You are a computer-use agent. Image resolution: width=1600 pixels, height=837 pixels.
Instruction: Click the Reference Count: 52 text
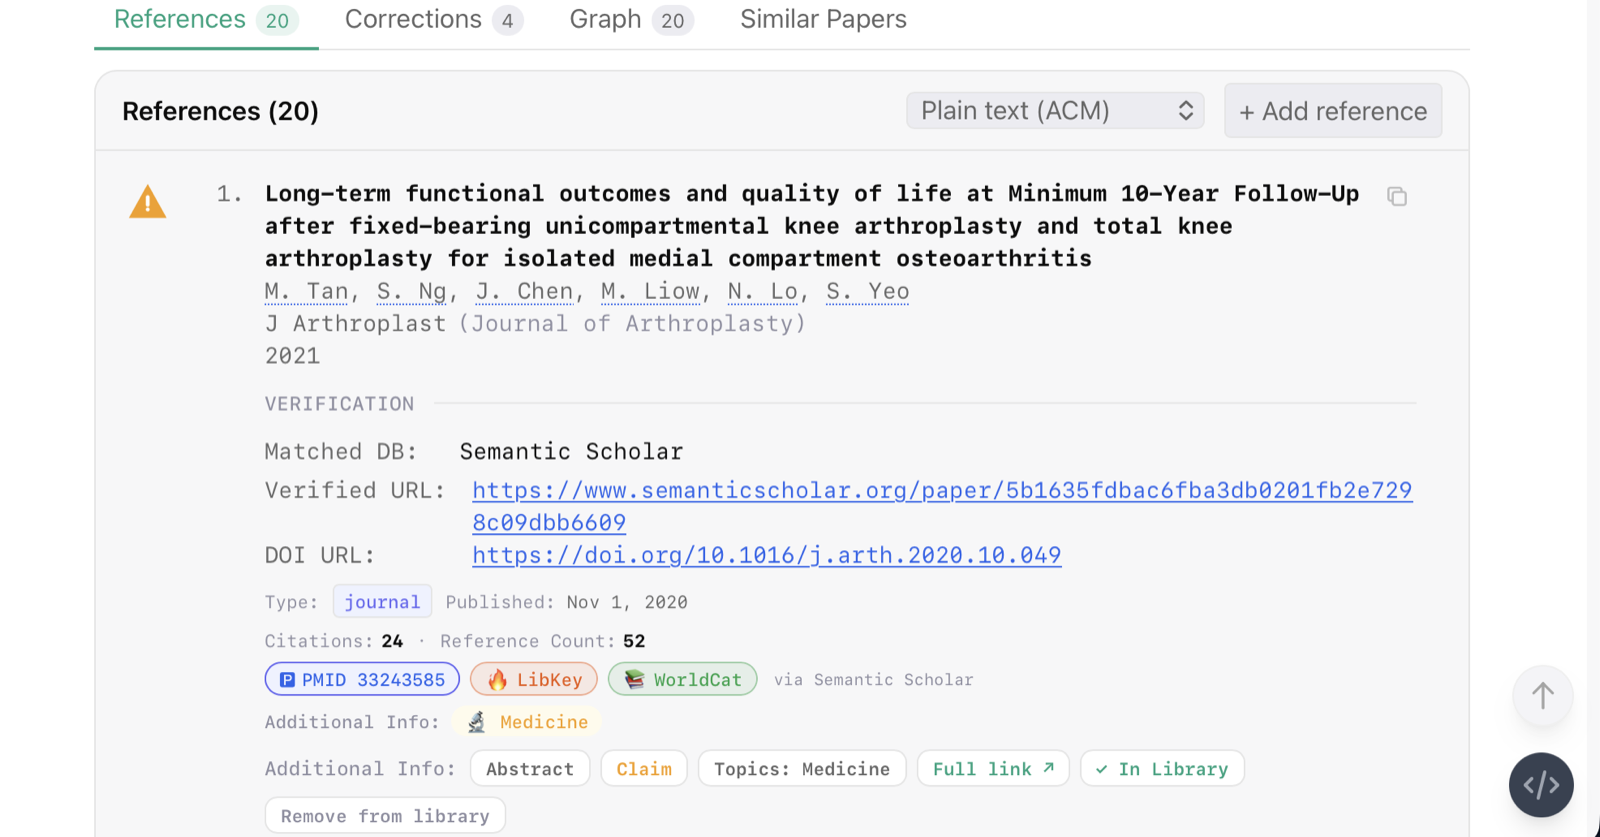point(543,641)
